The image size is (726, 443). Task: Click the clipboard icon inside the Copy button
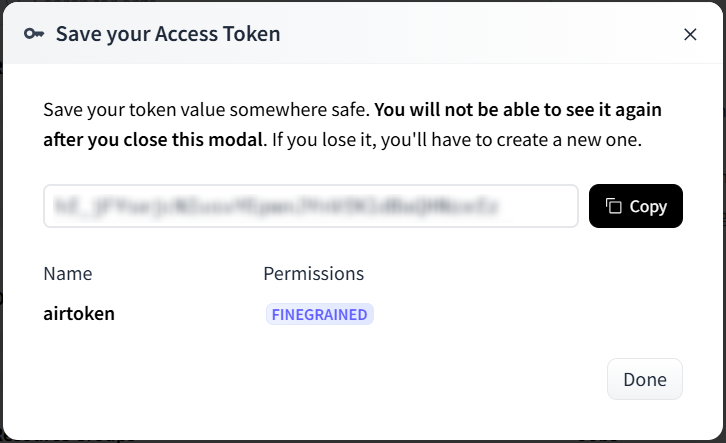(x=615, y=206)
